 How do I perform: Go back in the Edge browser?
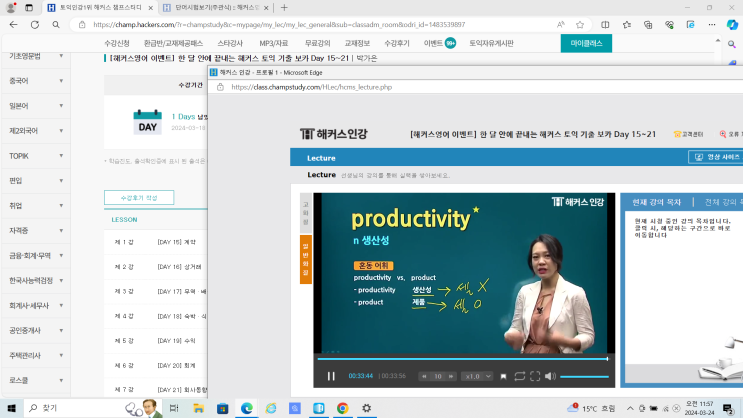(13, 25)
